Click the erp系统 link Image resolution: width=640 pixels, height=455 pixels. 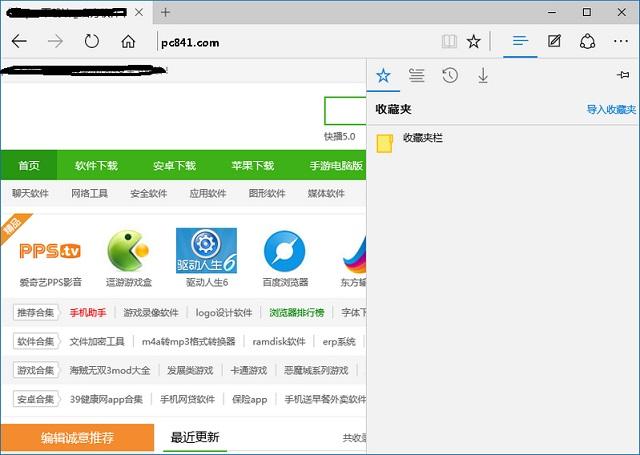coord(339,342)
